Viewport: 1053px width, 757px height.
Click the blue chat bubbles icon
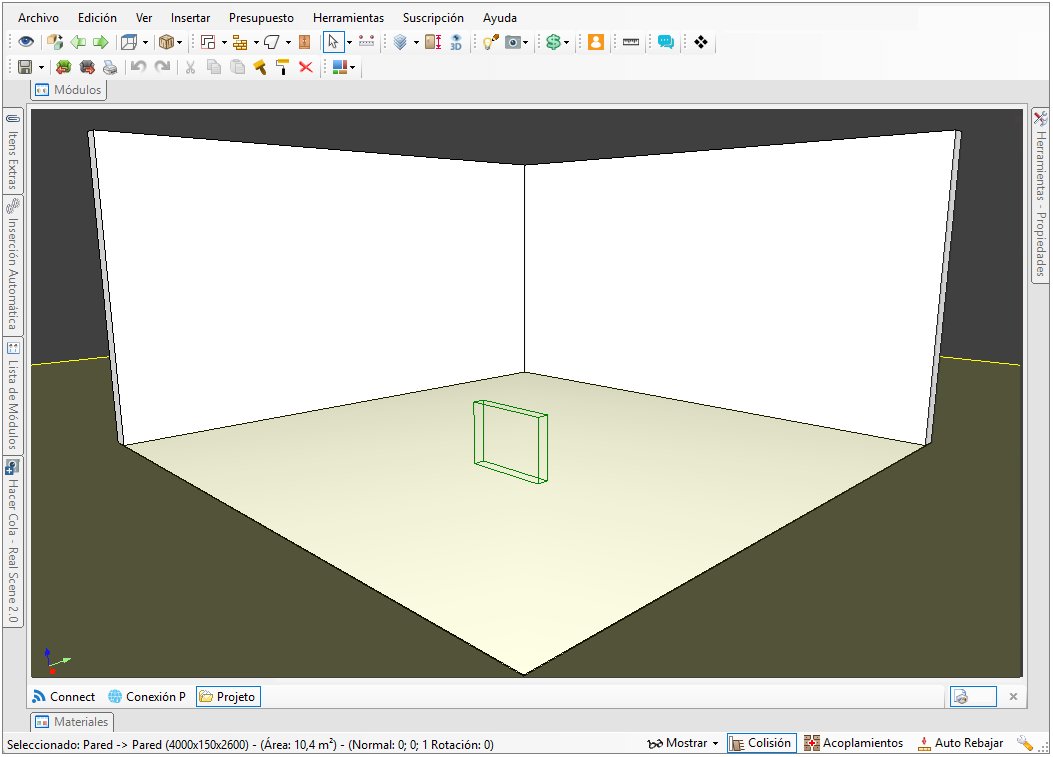666,42
